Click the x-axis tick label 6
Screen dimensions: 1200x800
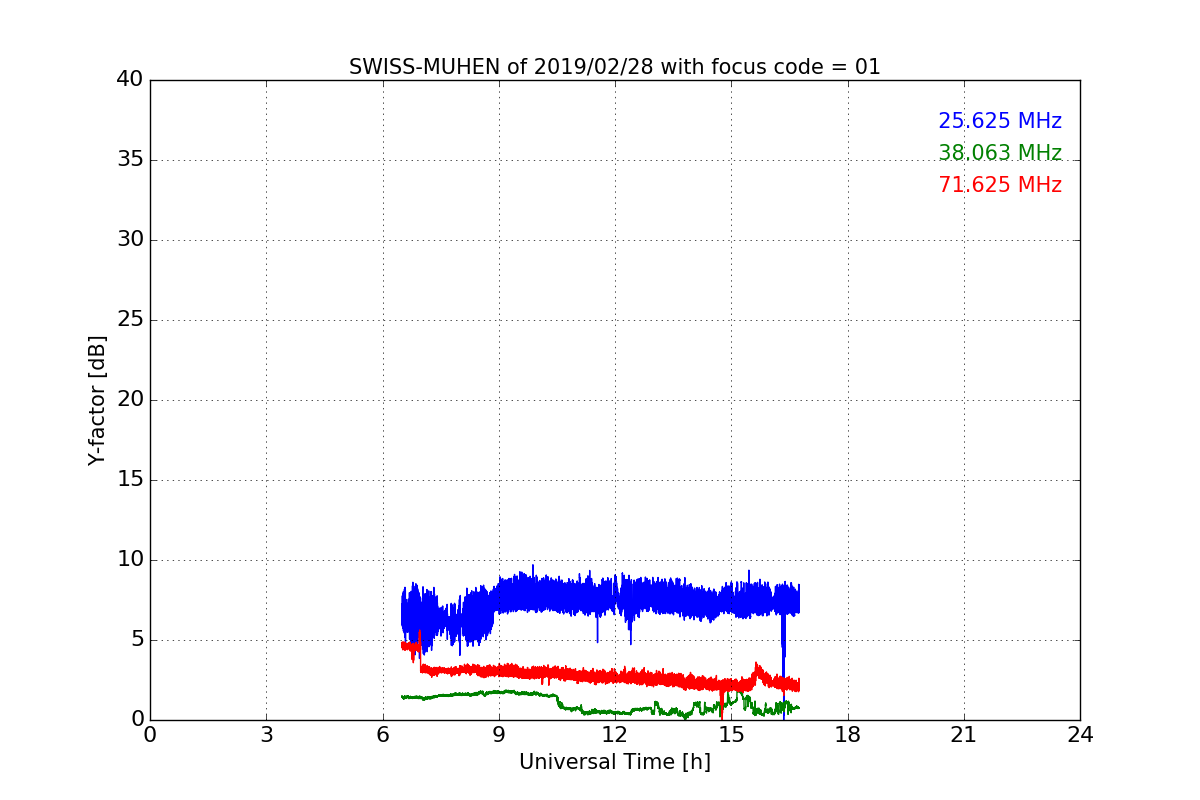point(382,735)
